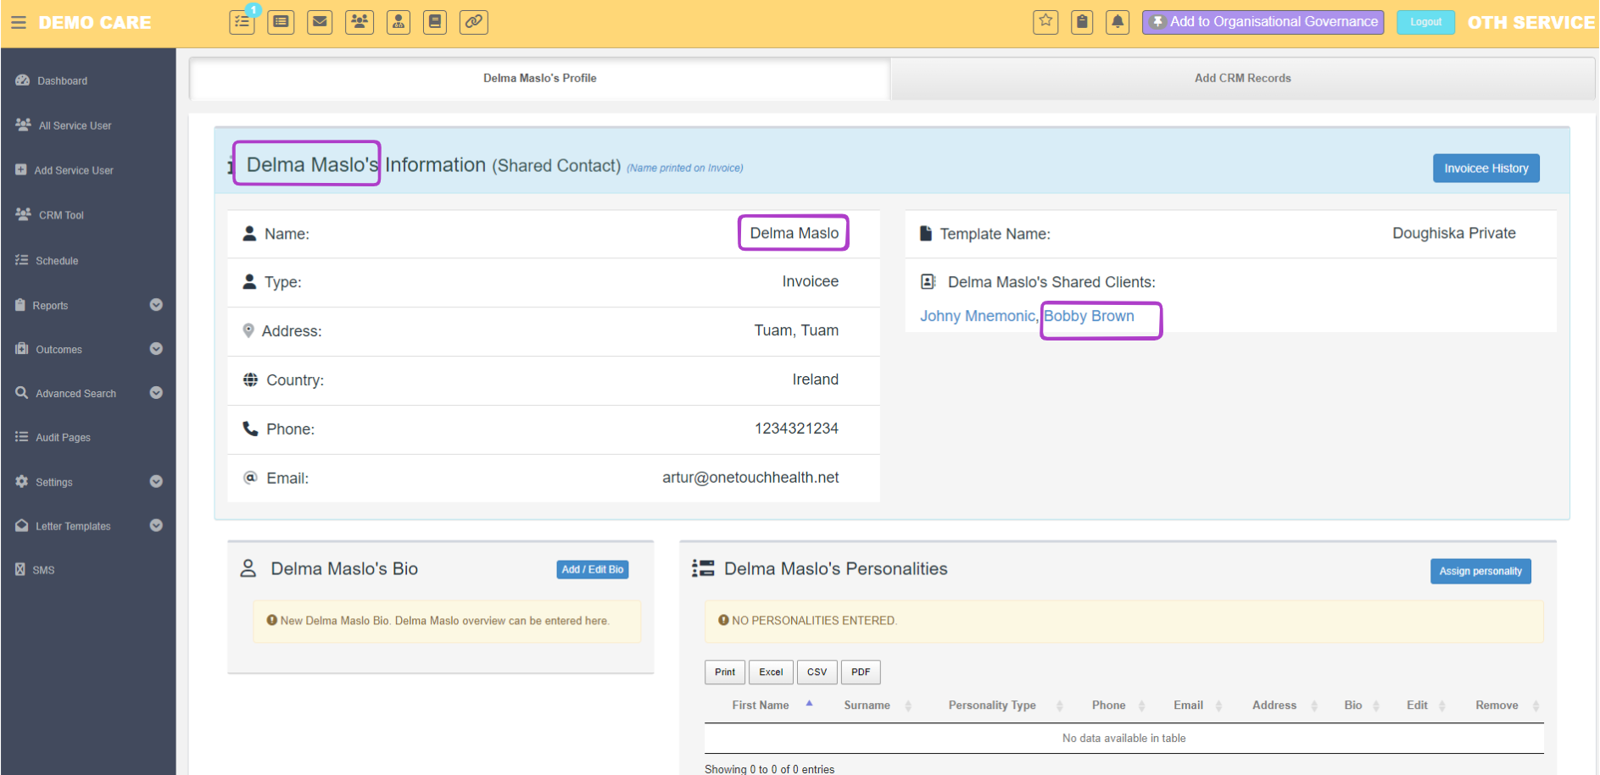Sort table by Email column
This screenshot has height=775, width=1600.
(1188, 705)
